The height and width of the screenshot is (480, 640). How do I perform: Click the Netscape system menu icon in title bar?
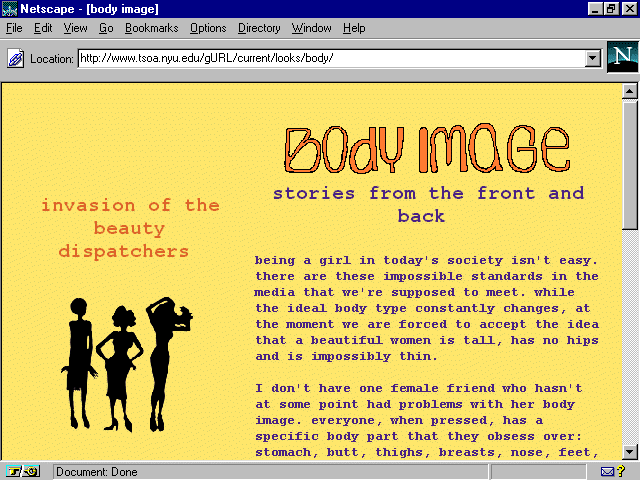(9, 9)
